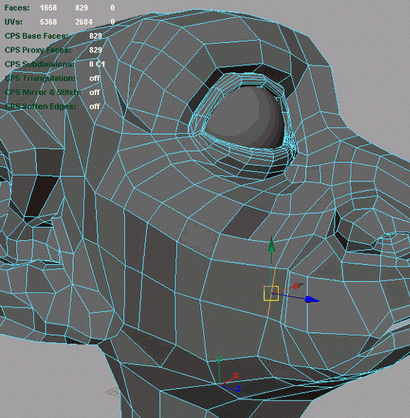The image size is (410, 418).
Task: Select the blue Z-axis move arrow
Action: click(x=312, y=300)
